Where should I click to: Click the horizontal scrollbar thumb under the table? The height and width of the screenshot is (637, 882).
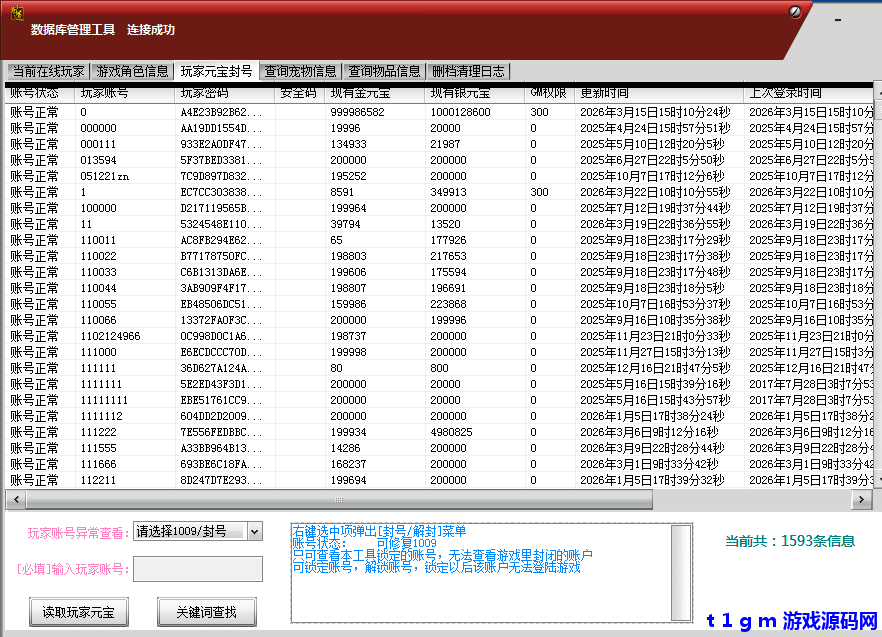coord(338,498)
